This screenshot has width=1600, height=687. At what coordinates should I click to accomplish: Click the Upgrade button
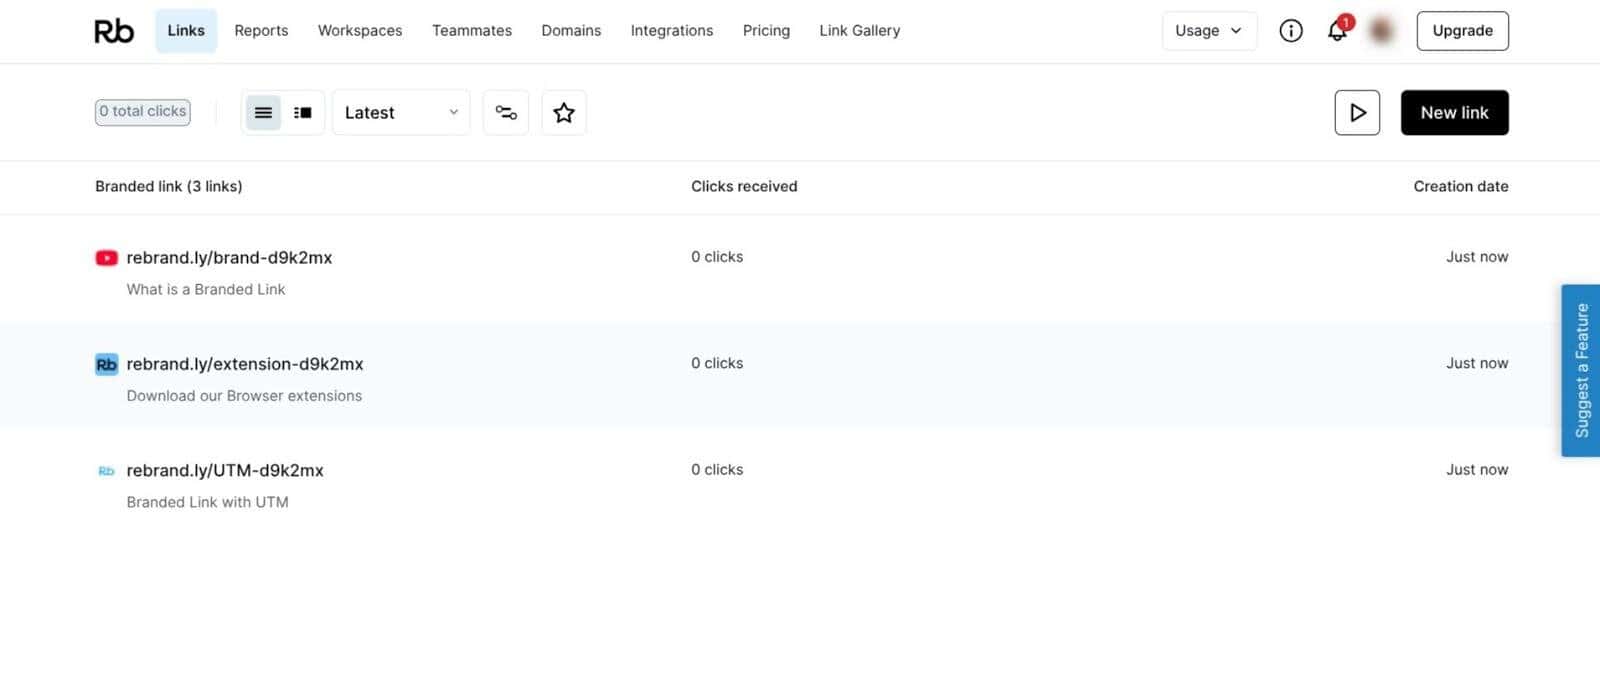pyautogui.click(x=1462, y=31)
